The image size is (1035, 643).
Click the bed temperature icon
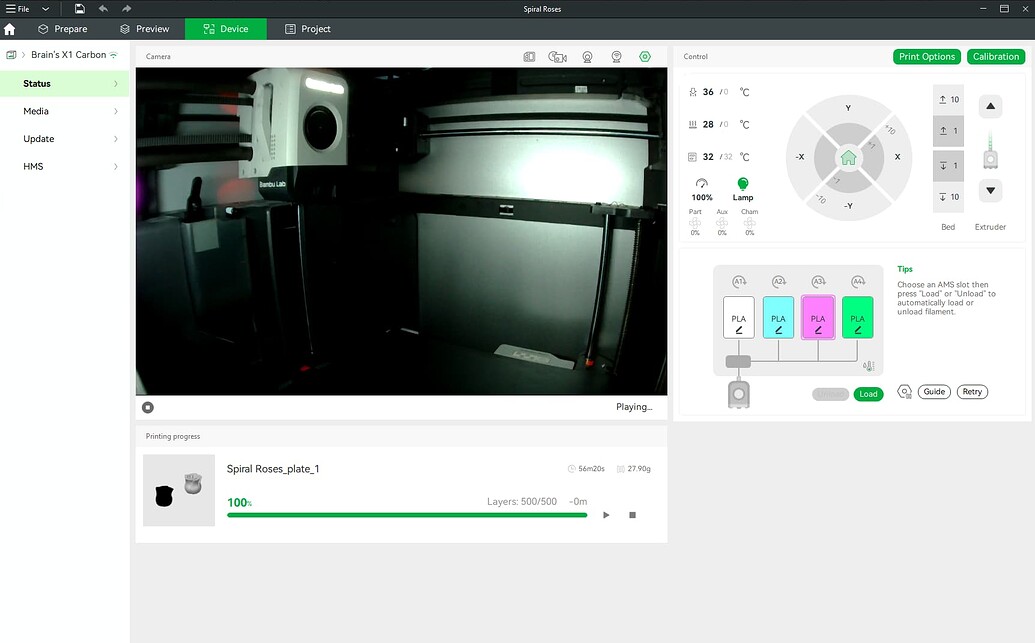pos(692,124)
